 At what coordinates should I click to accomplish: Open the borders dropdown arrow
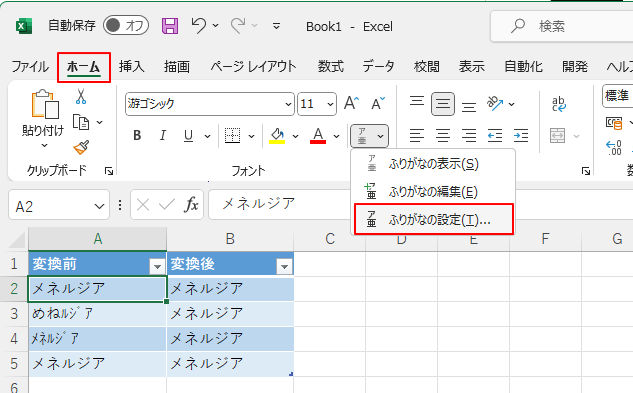pyautogui.click(x=252, y=136)
